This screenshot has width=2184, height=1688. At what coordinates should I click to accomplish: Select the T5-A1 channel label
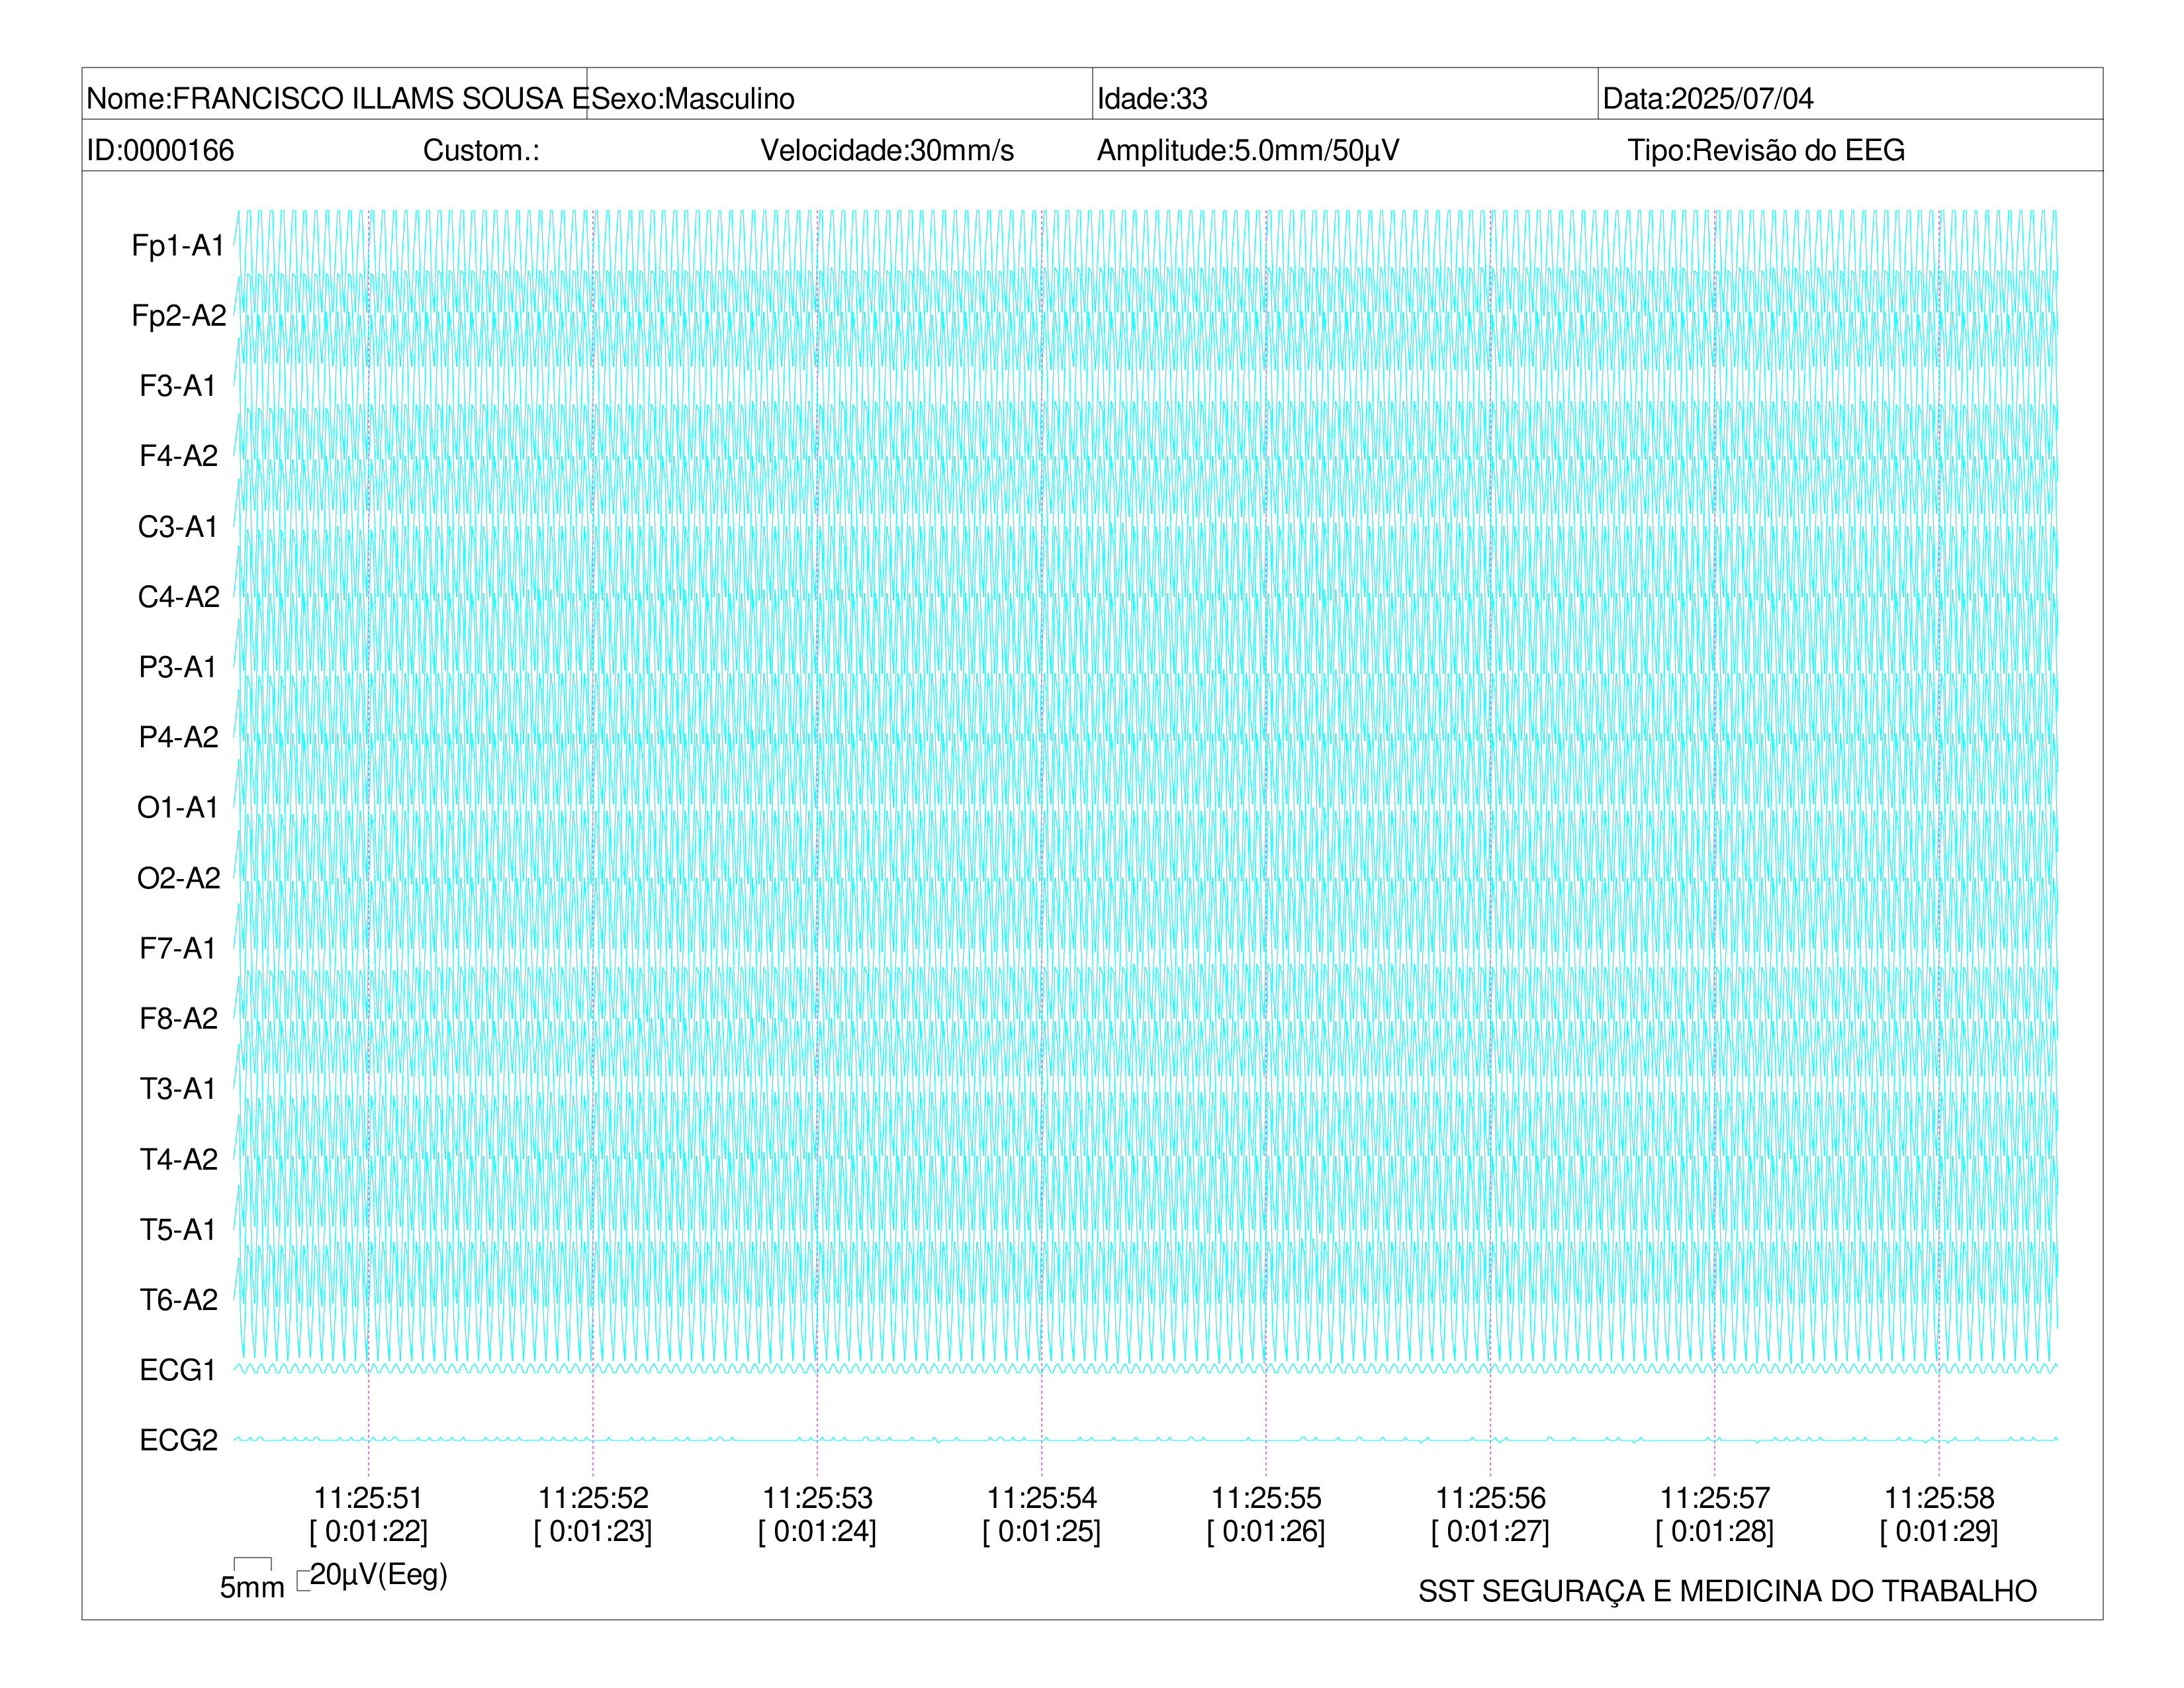pyautogui.click(x=178, y=1229)
